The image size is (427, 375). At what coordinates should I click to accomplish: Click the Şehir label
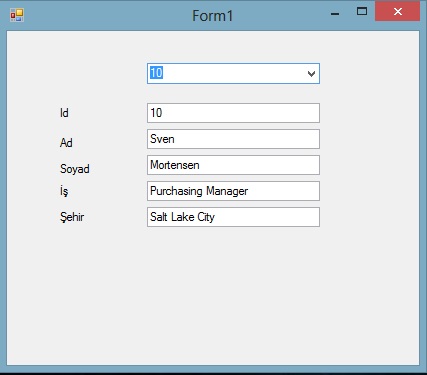click(x=72, y=217)
